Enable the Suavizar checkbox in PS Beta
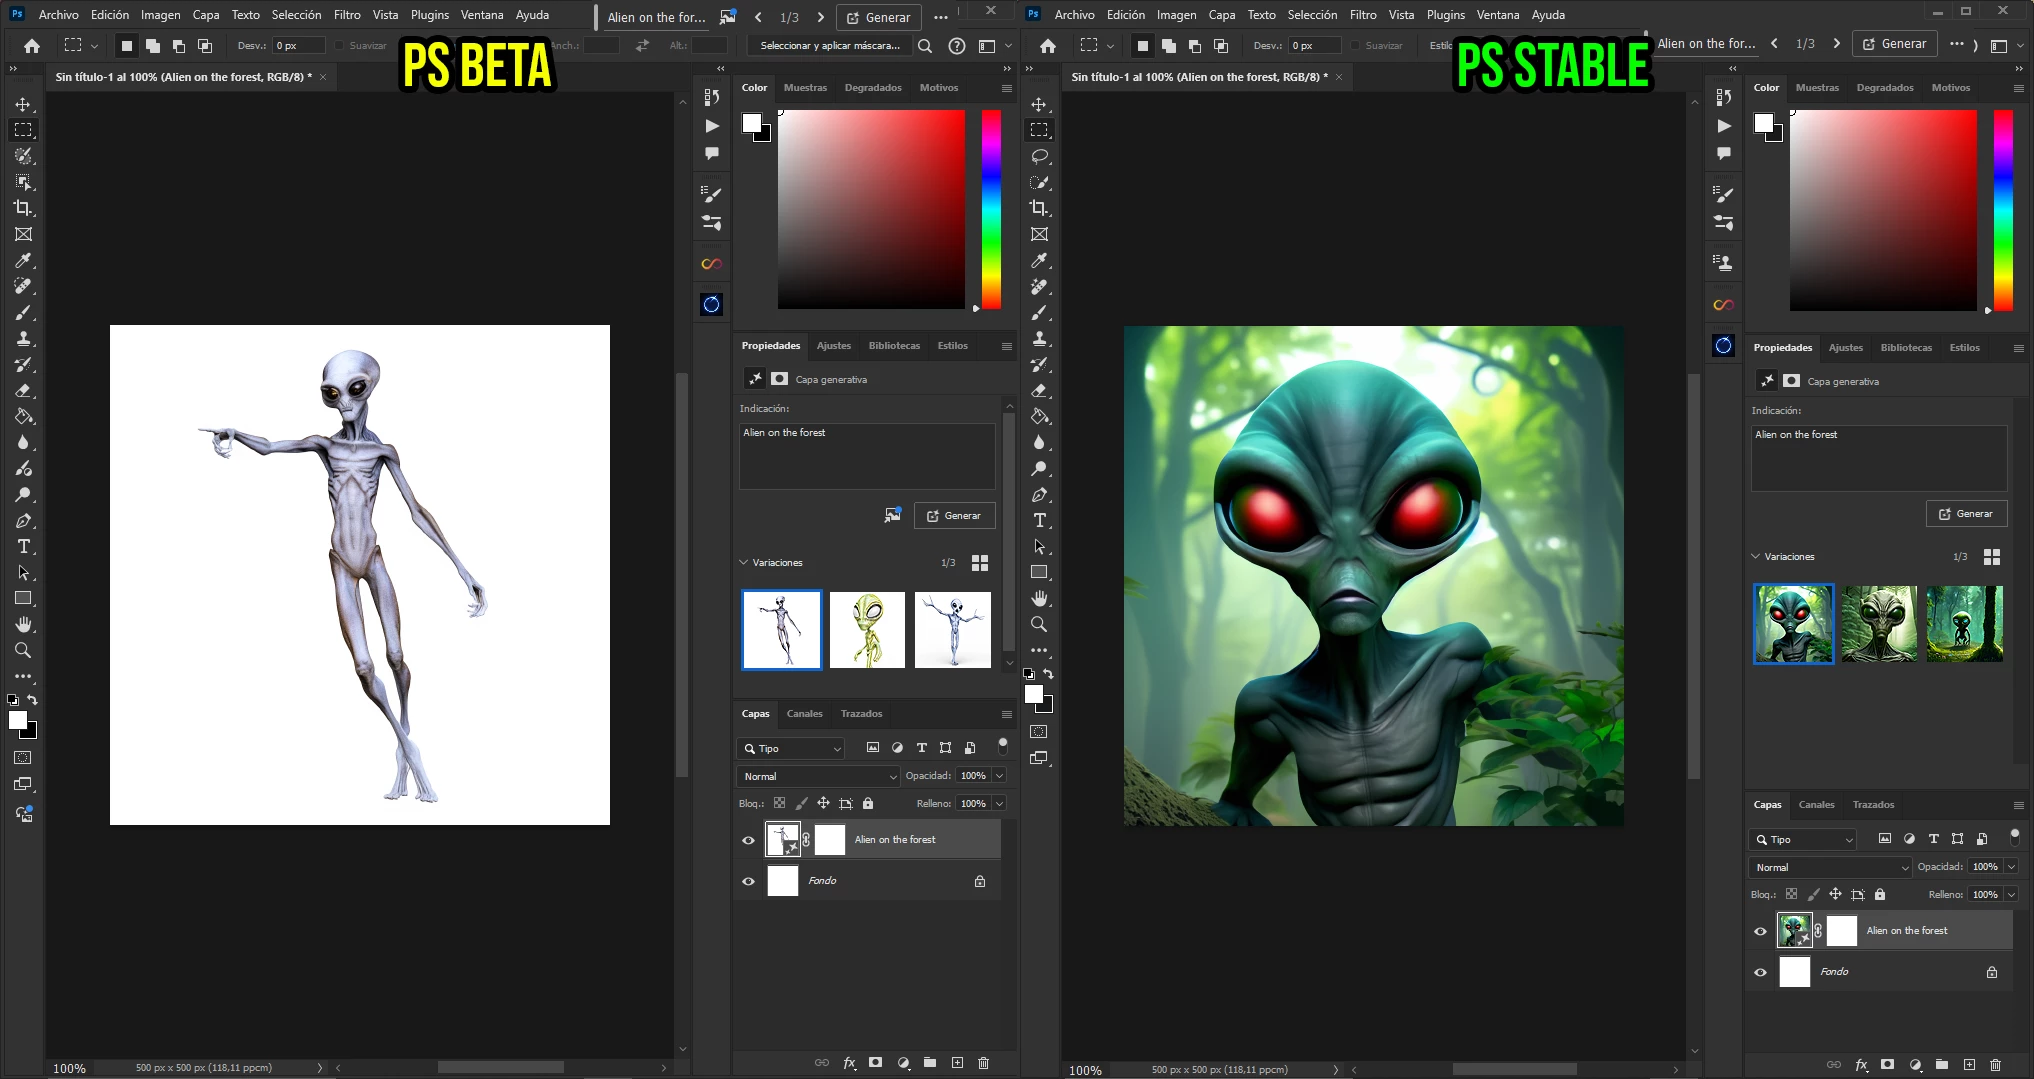This screenshot has height=1079, width=2034. (x=339, y=46)
